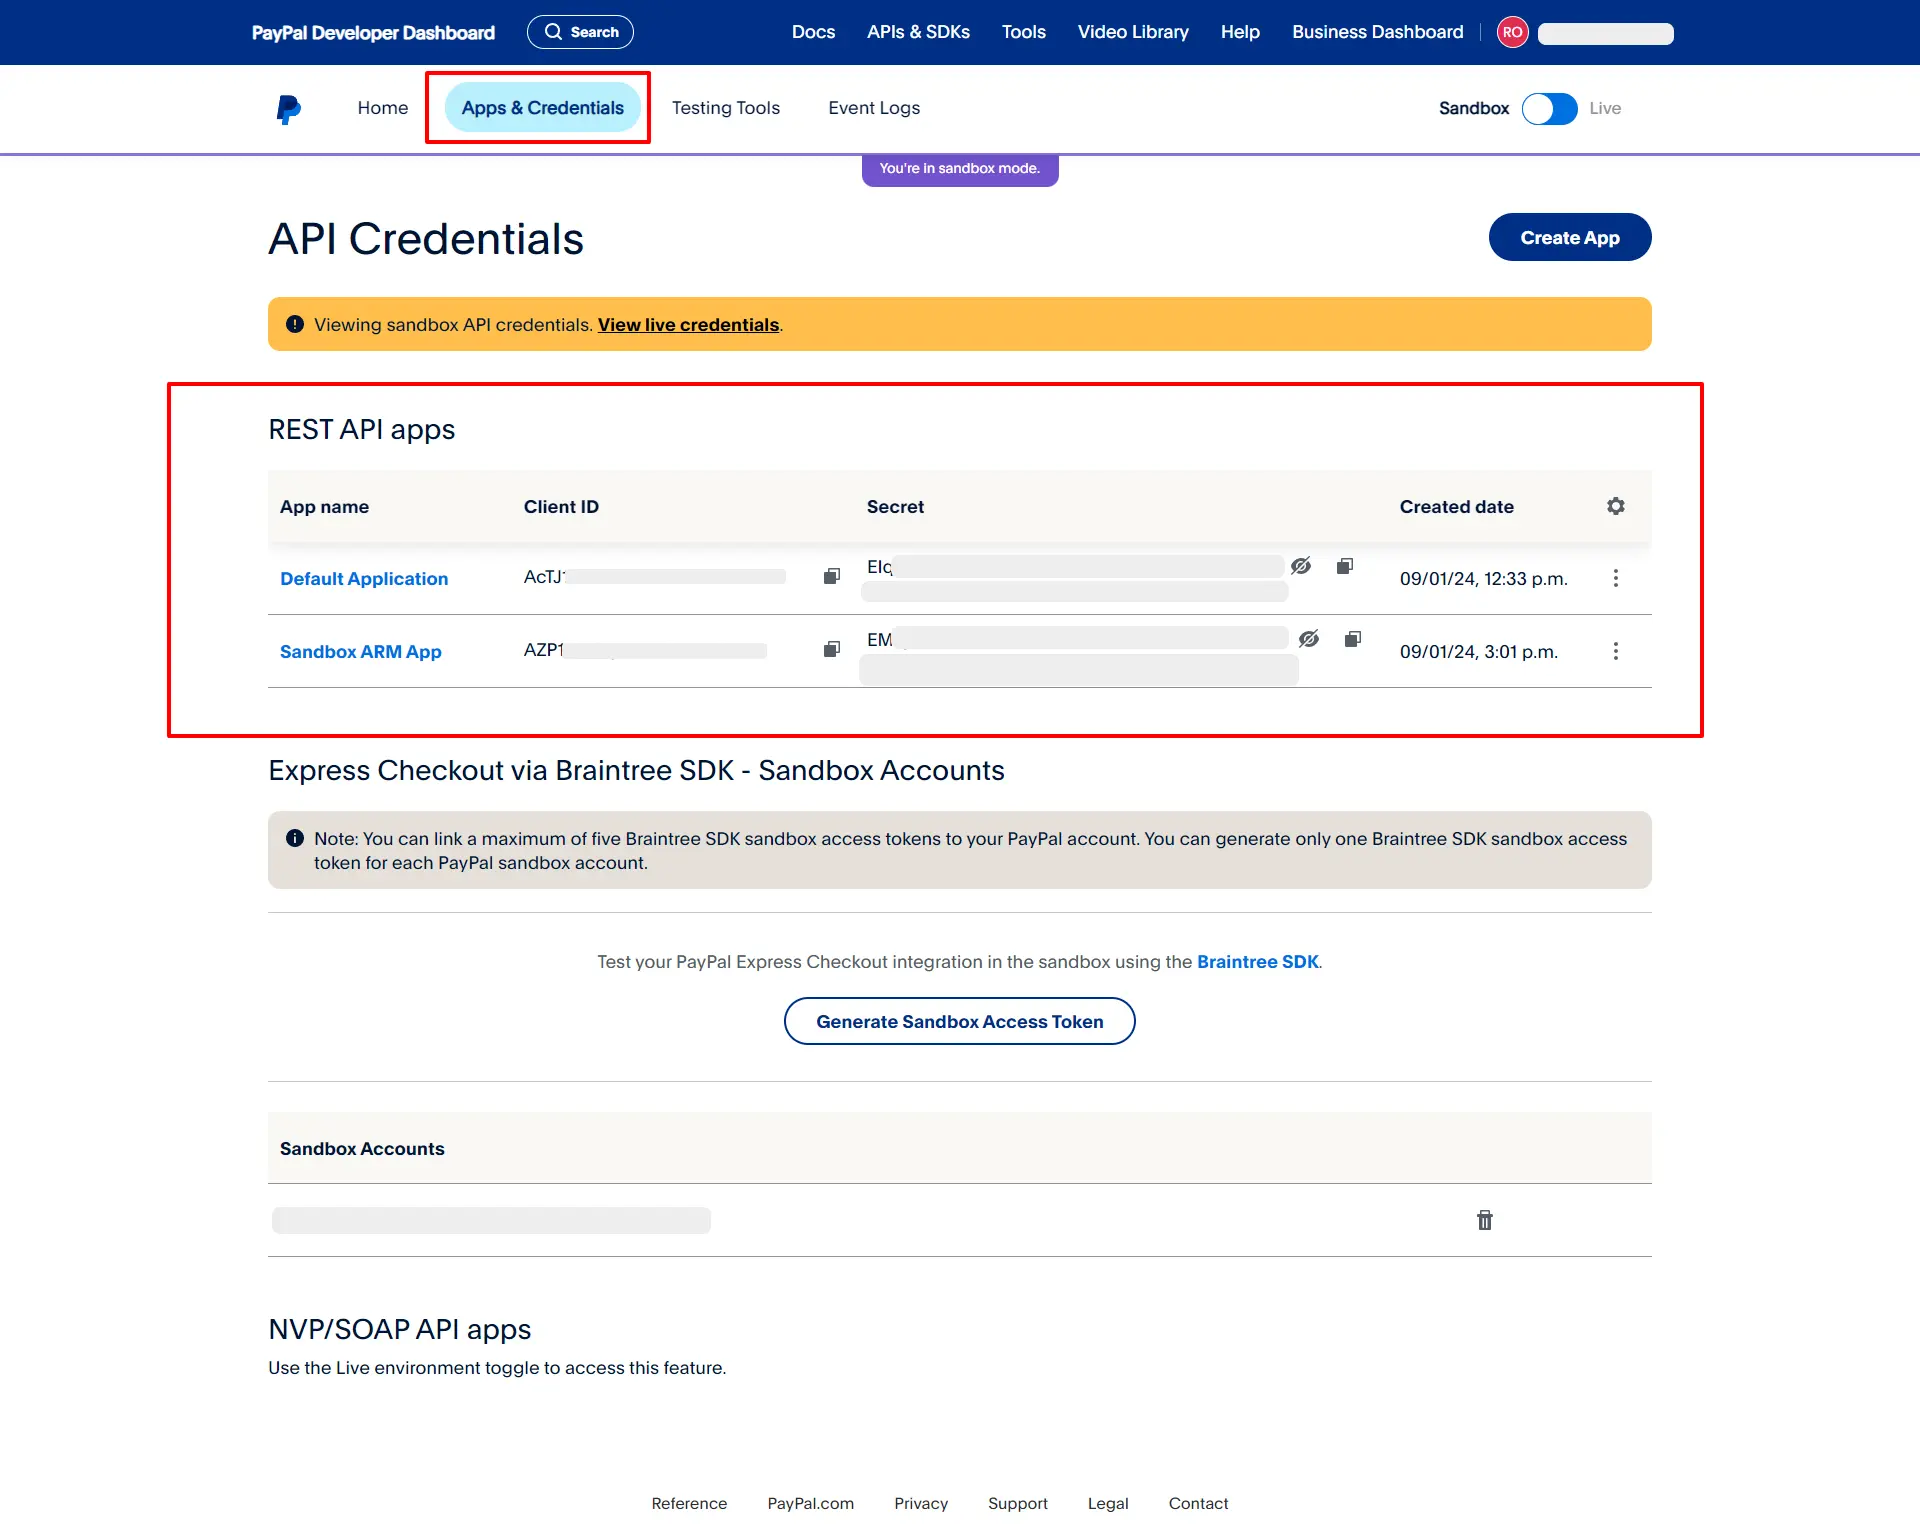Click the RO profile avatar
The width and height of the screenshot is (1920, 1532).
[x=1512, y=32]
